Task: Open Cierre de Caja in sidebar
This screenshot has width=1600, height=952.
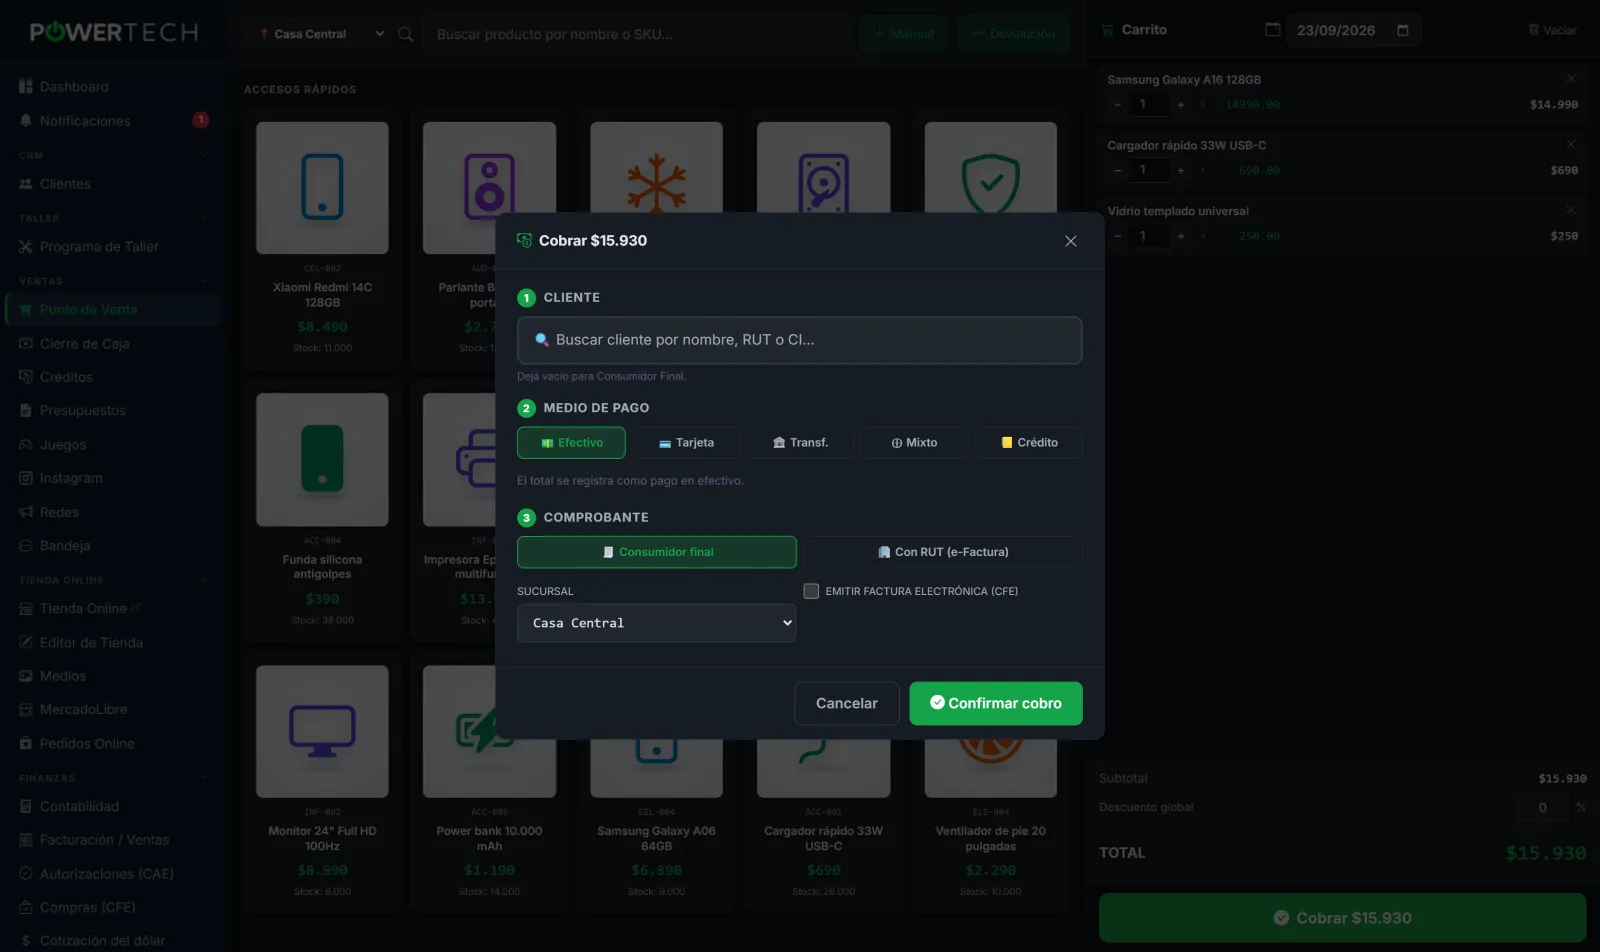Action: coord(112,344)
